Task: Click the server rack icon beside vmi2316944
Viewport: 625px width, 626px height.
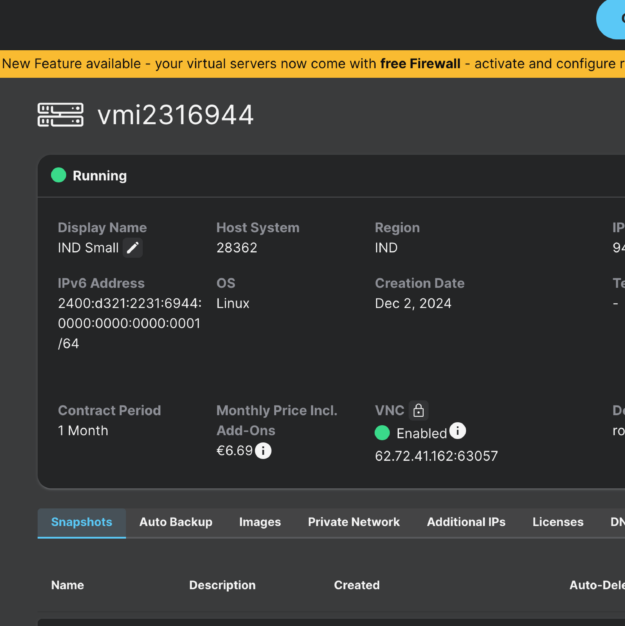Action: 61,115
